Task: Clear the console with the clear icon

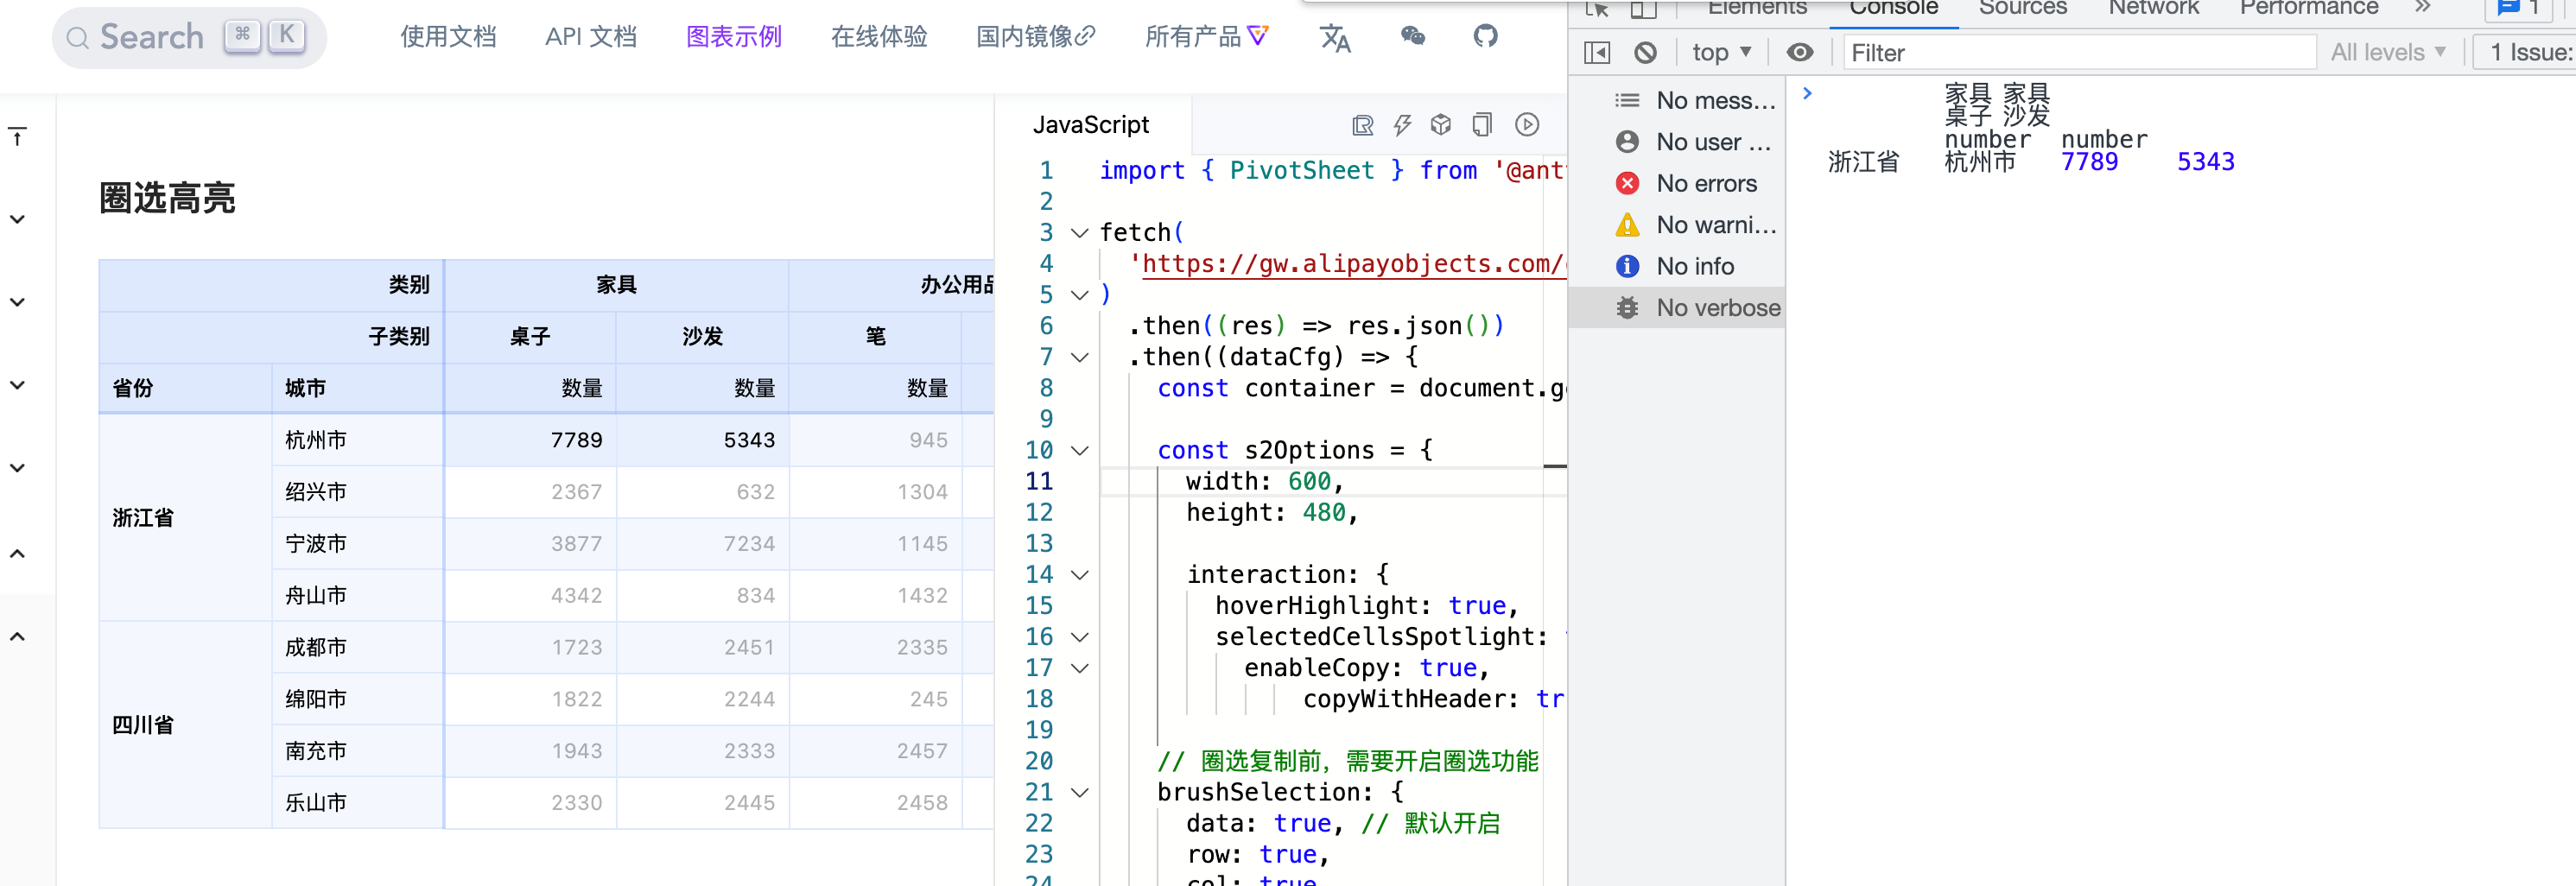Action: point(1645,52)
